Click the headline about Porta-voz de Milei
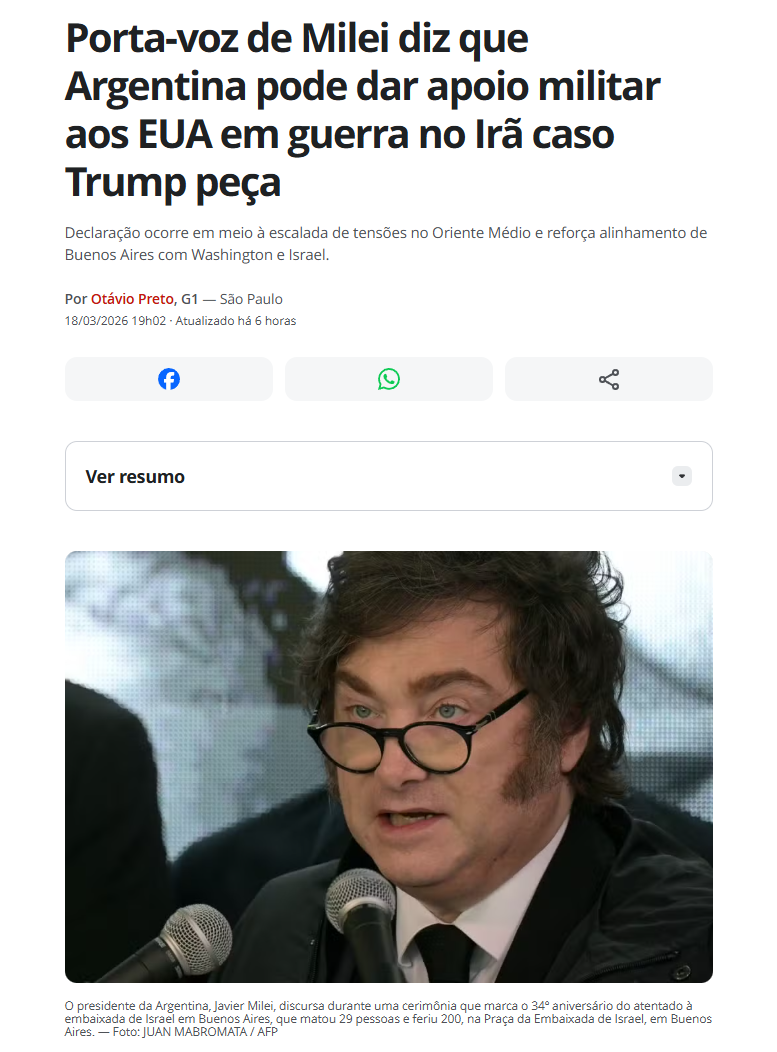Viewport: 777px width, 1052px height. pyautogui.click(x=363, y=111)
